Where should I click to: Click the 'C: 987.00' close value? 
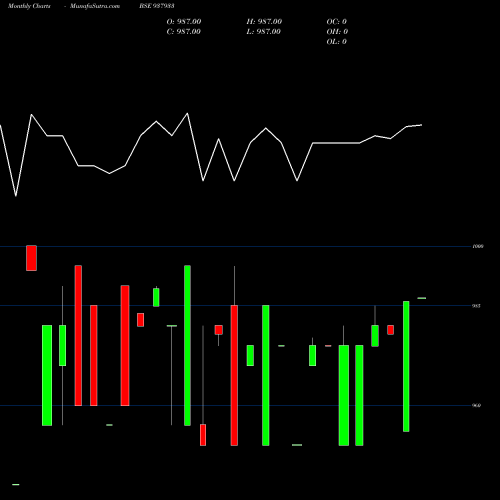click(x=184, y=32)
